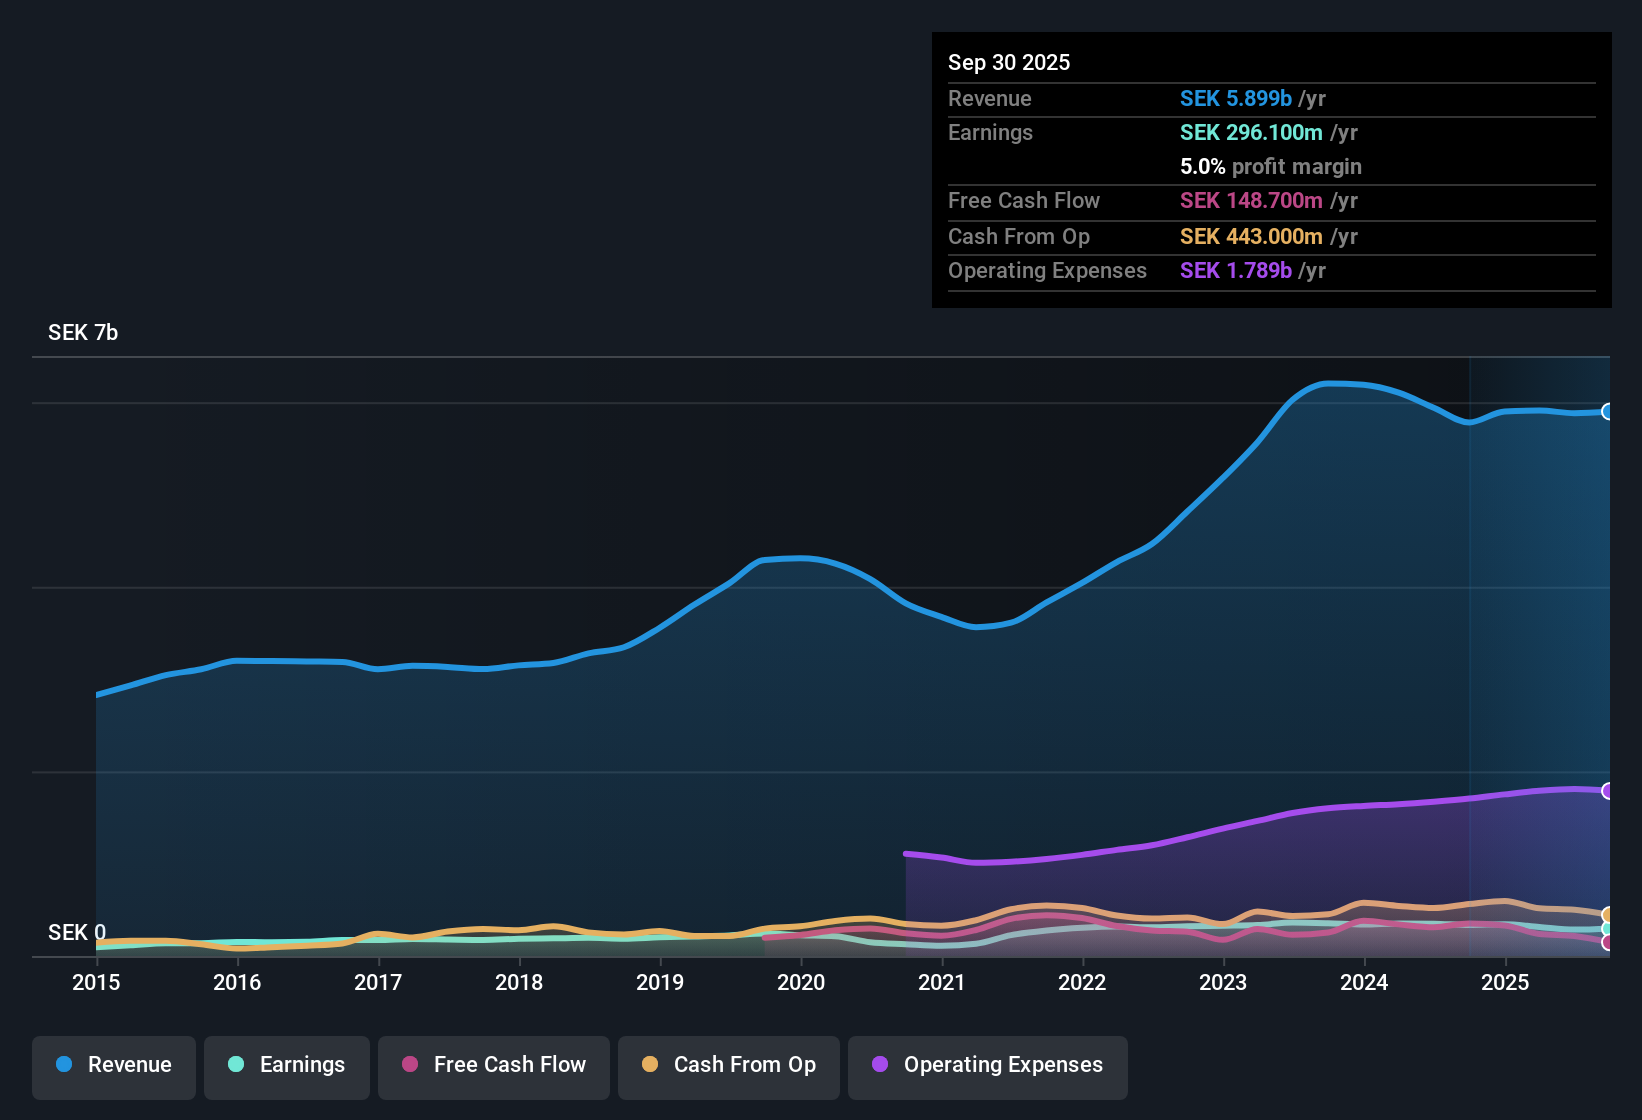Open the Cash From Op legend item
The height and width of the screenshot is (1120, 1642).
[x=728, y=1065]
